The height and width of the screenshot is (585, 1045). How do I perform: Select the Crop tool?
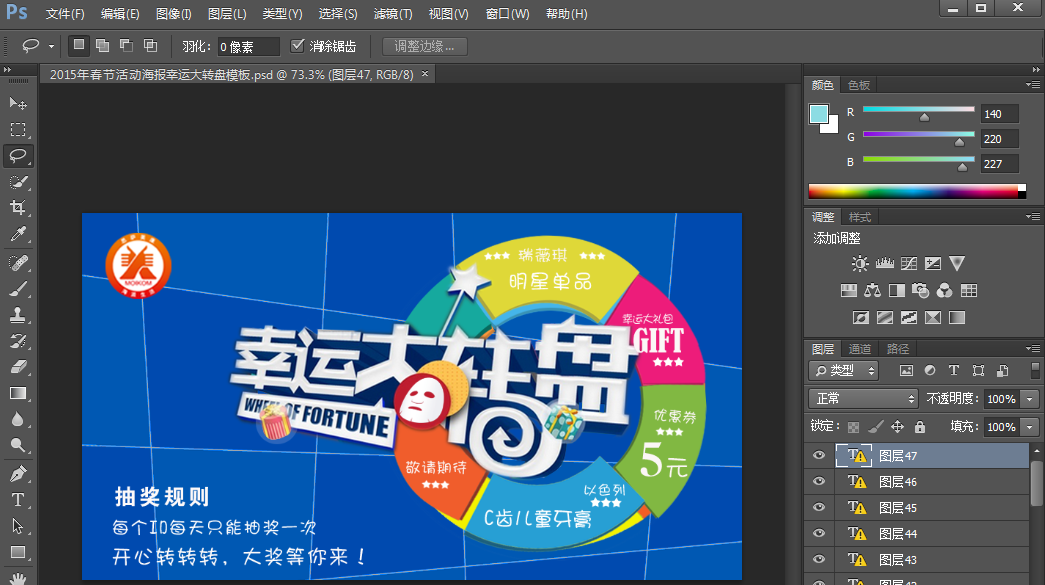18,208
